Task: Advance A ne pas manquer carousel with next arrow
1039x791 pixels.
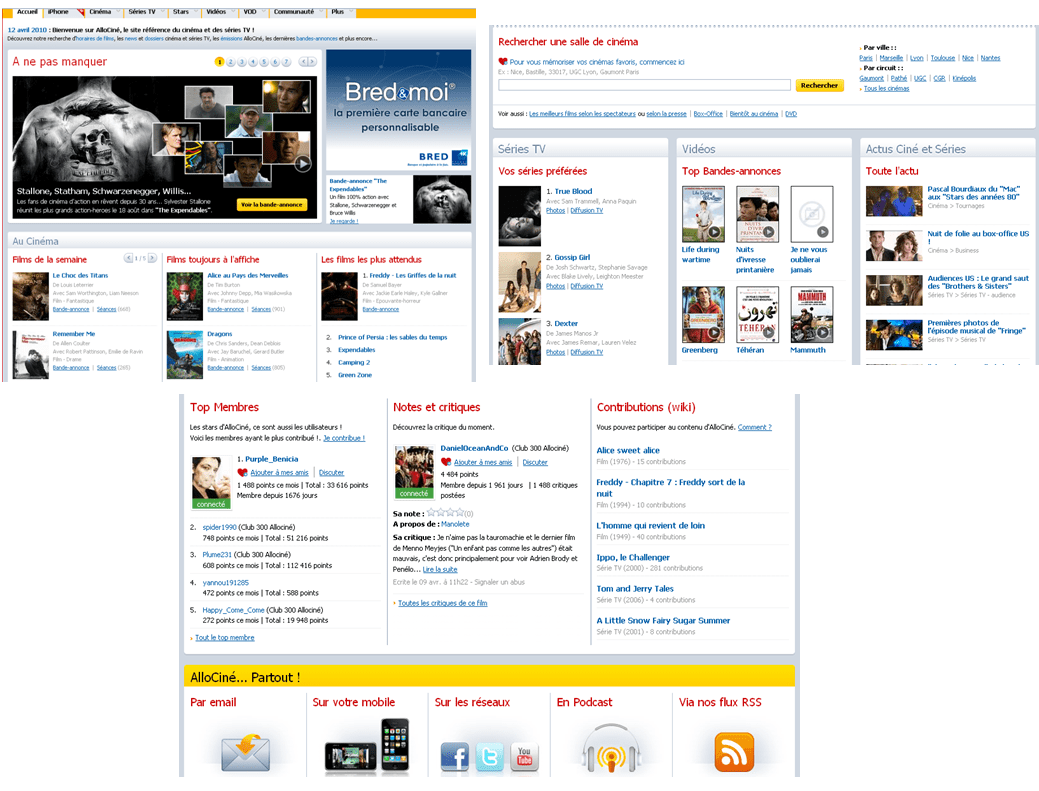Action: pos(312,62)
